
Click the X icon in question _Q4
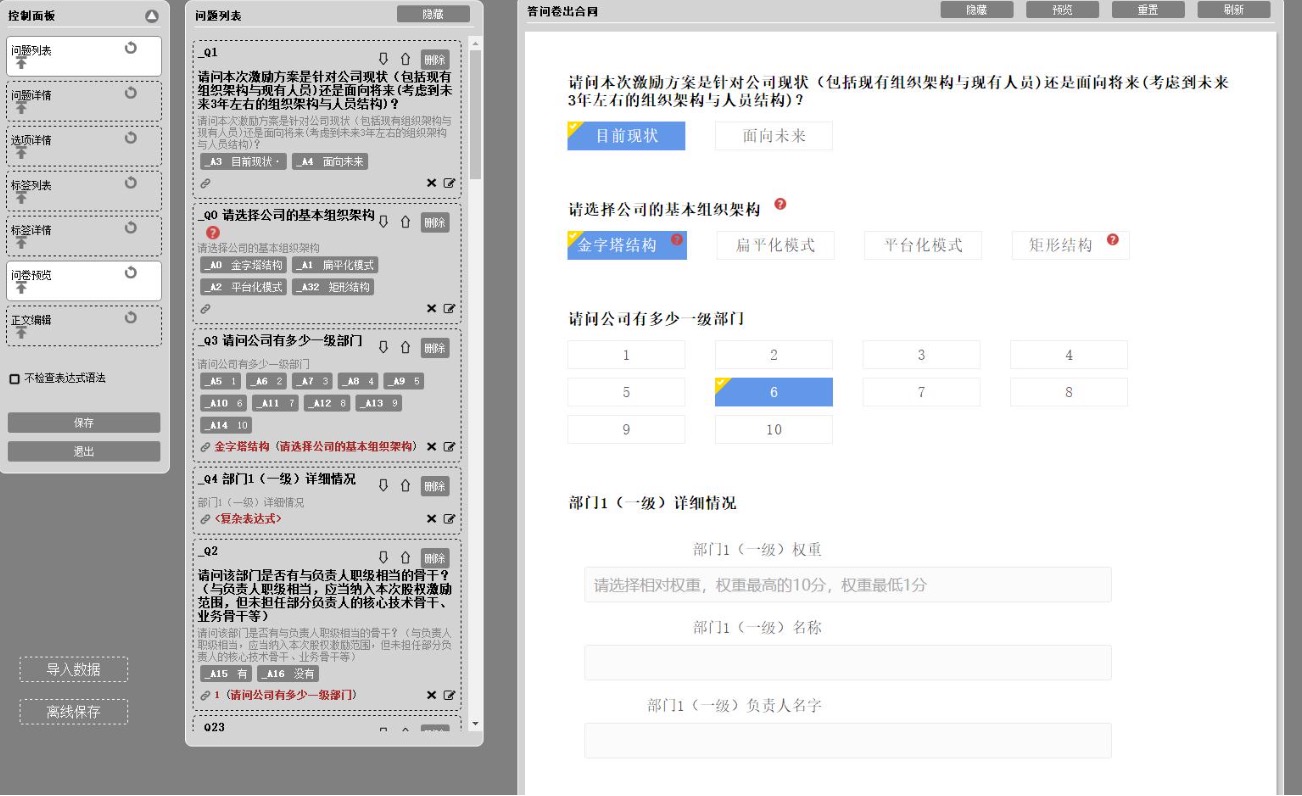click(432, 519)
